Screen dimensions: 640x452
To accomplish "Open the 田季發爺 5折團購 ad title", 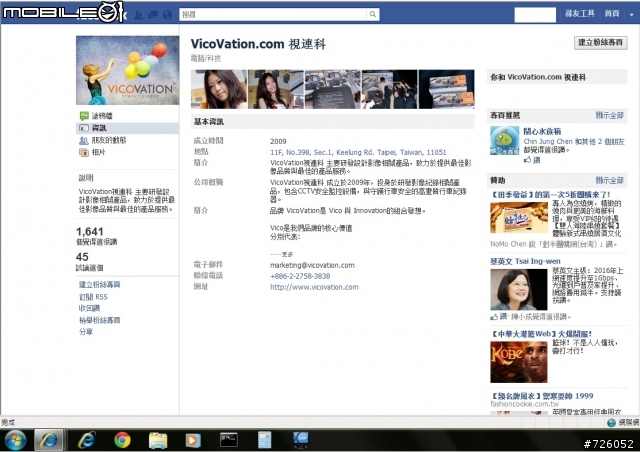I will tap(551, 194).
